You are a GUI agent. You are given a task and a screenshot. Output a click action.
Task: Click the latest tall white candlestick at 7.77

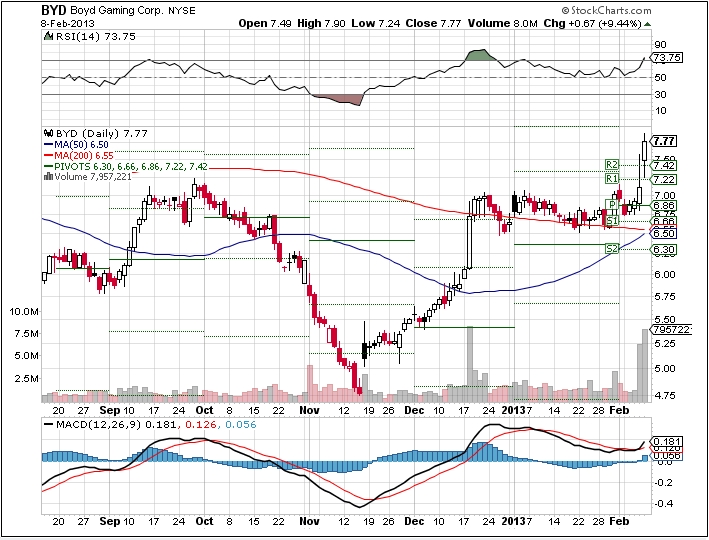644,157
